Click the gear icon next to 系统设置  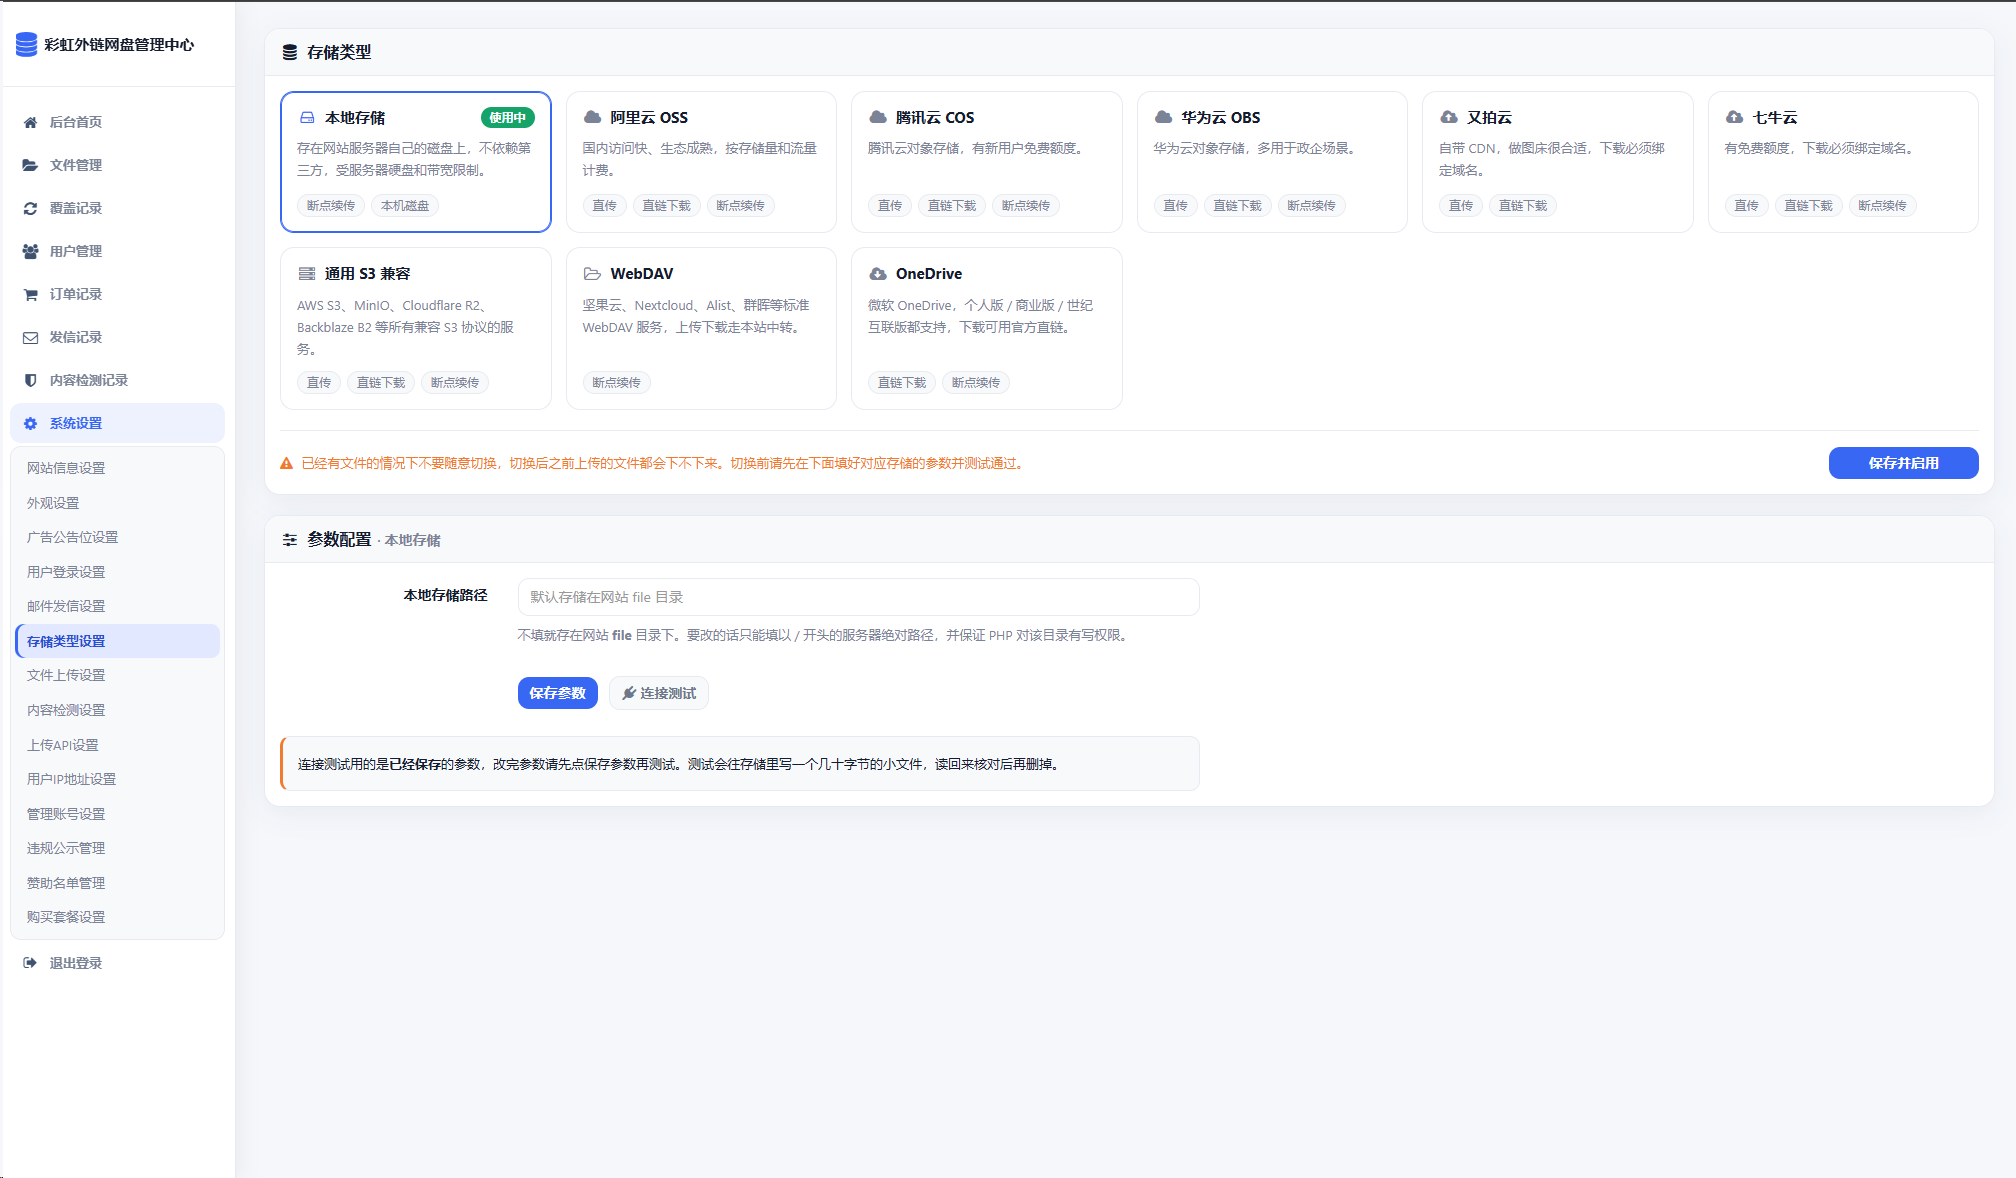pyautogui.click(x=31, y=423)
